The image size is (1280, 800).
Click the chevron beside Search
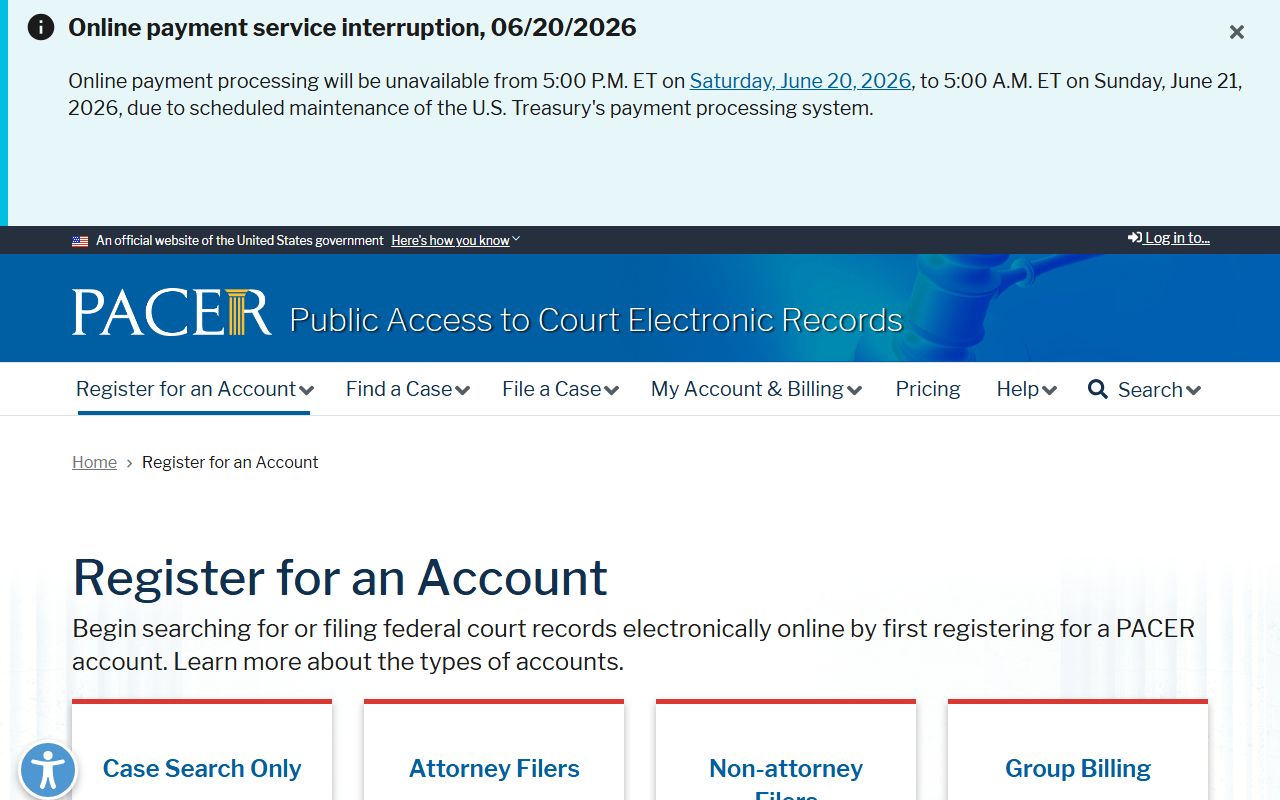[x=1193, y=391]
